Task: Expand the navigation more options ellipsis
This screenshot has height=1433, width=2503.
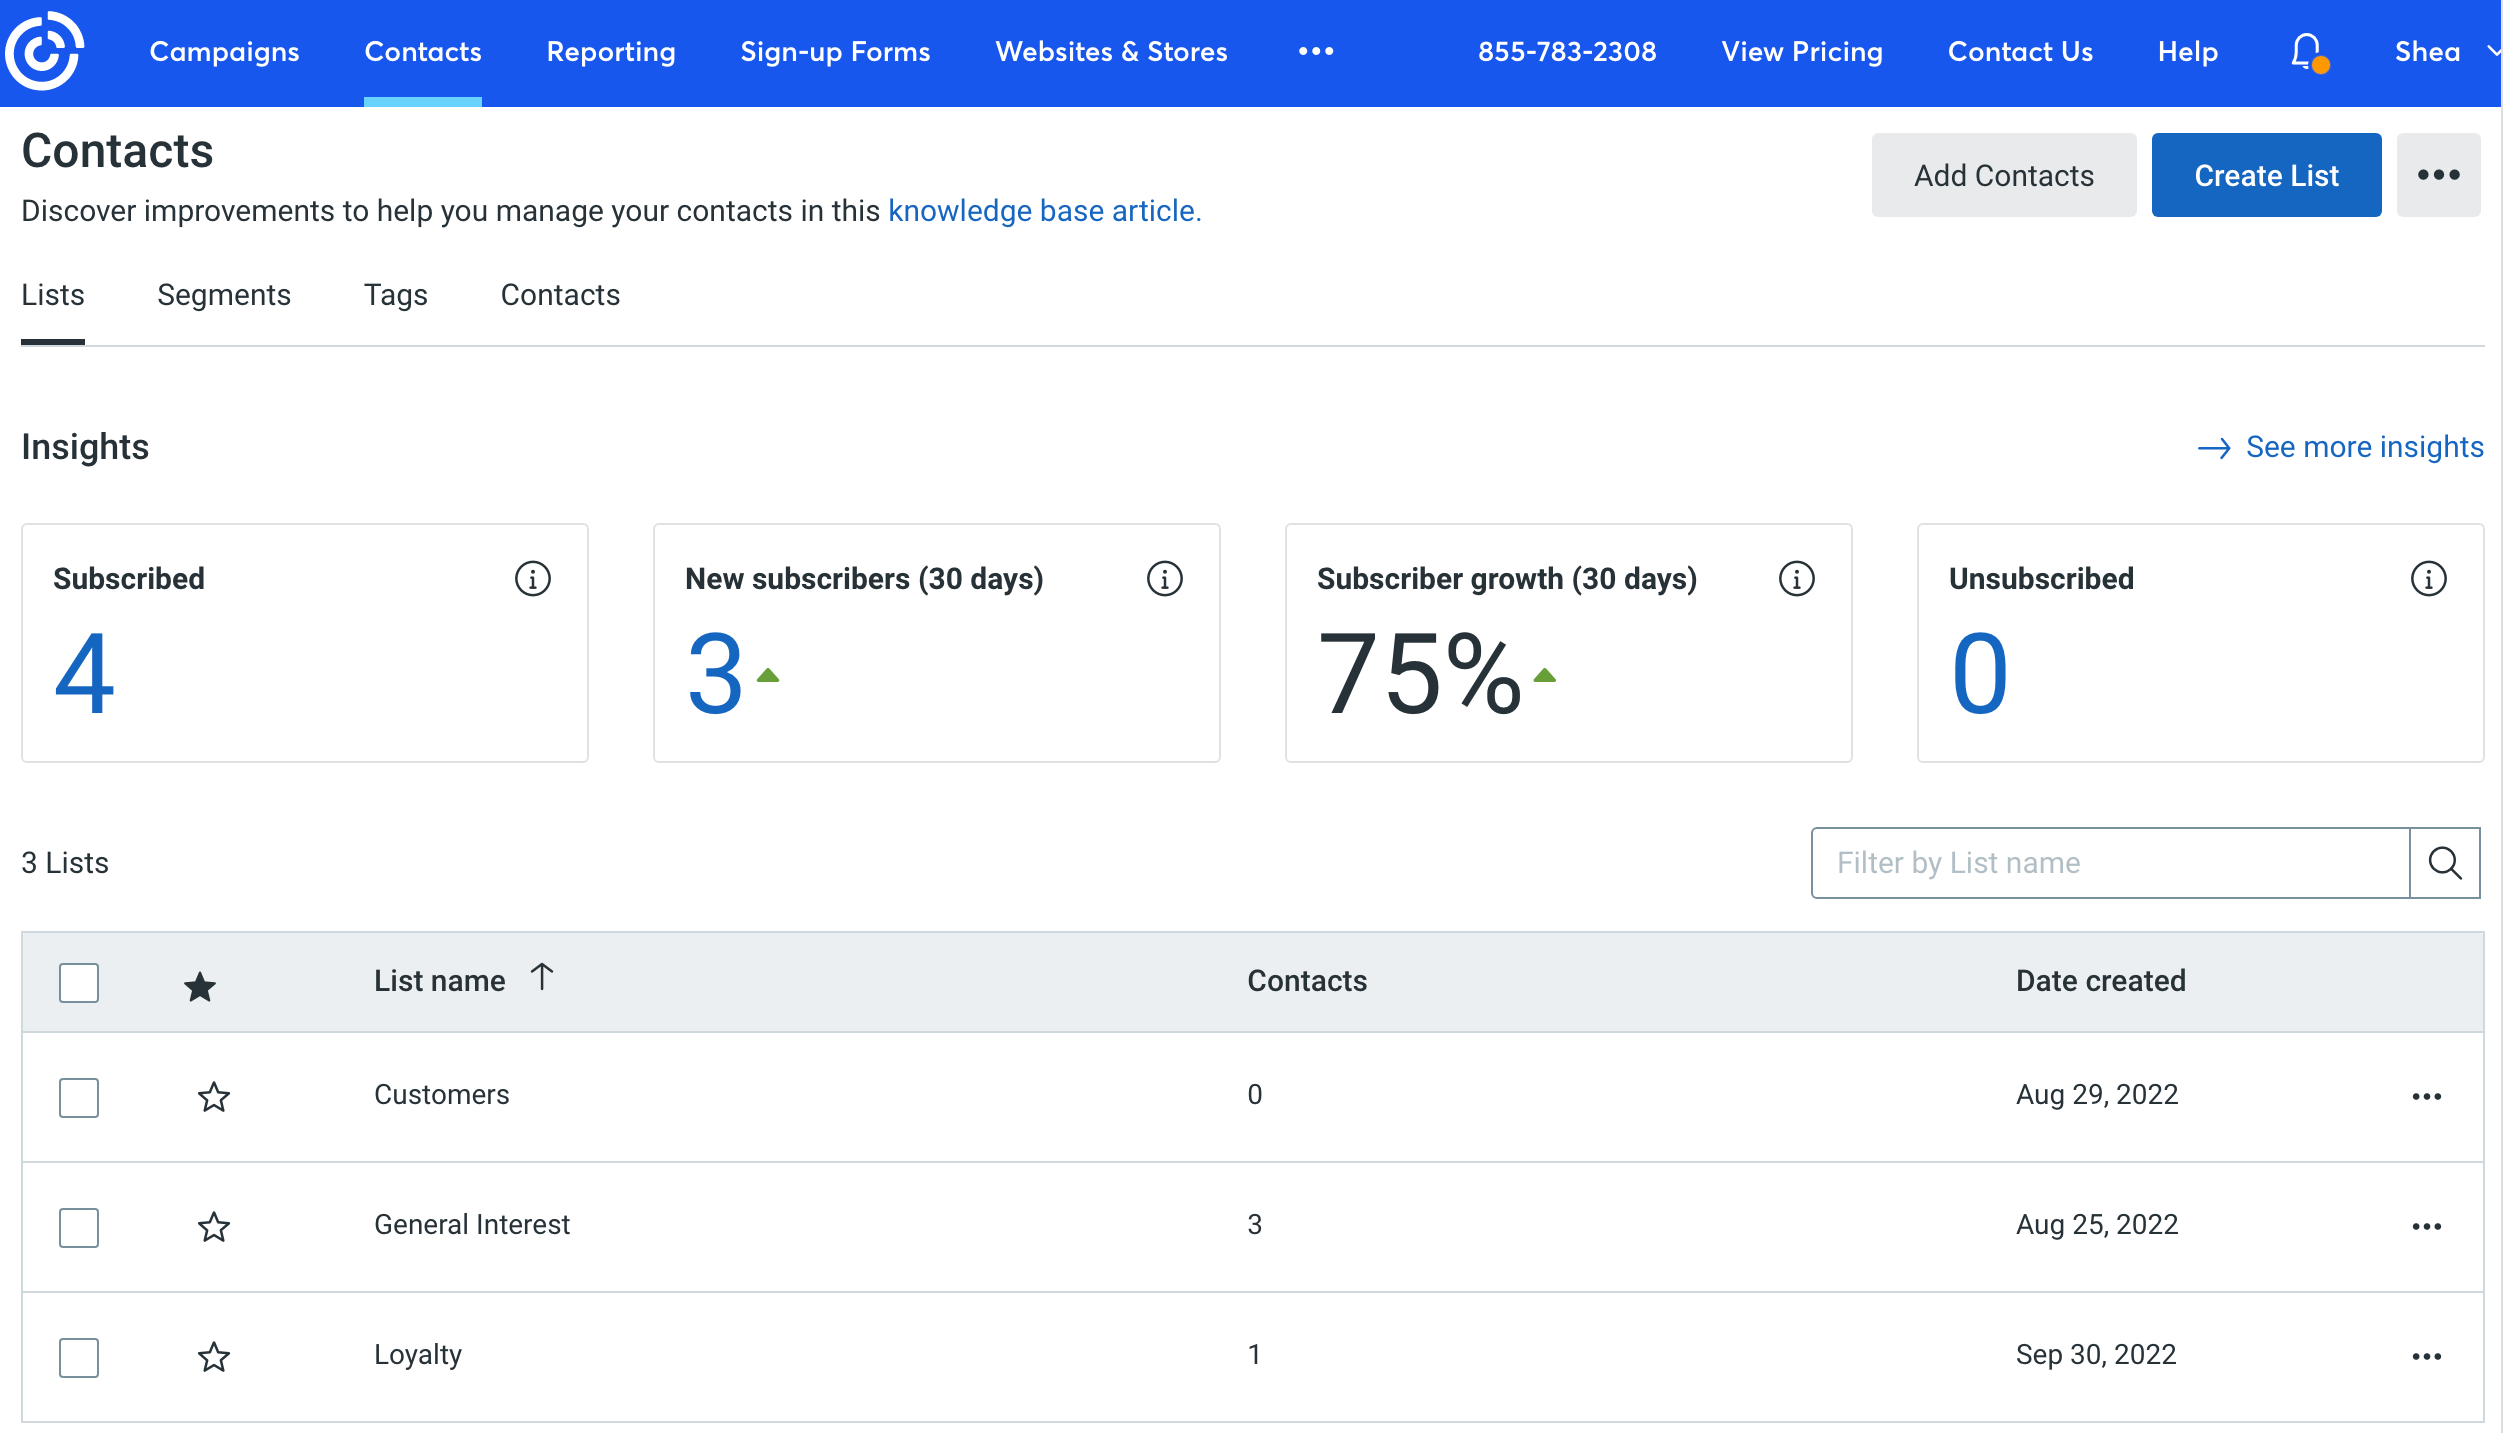Action: 1316,51
